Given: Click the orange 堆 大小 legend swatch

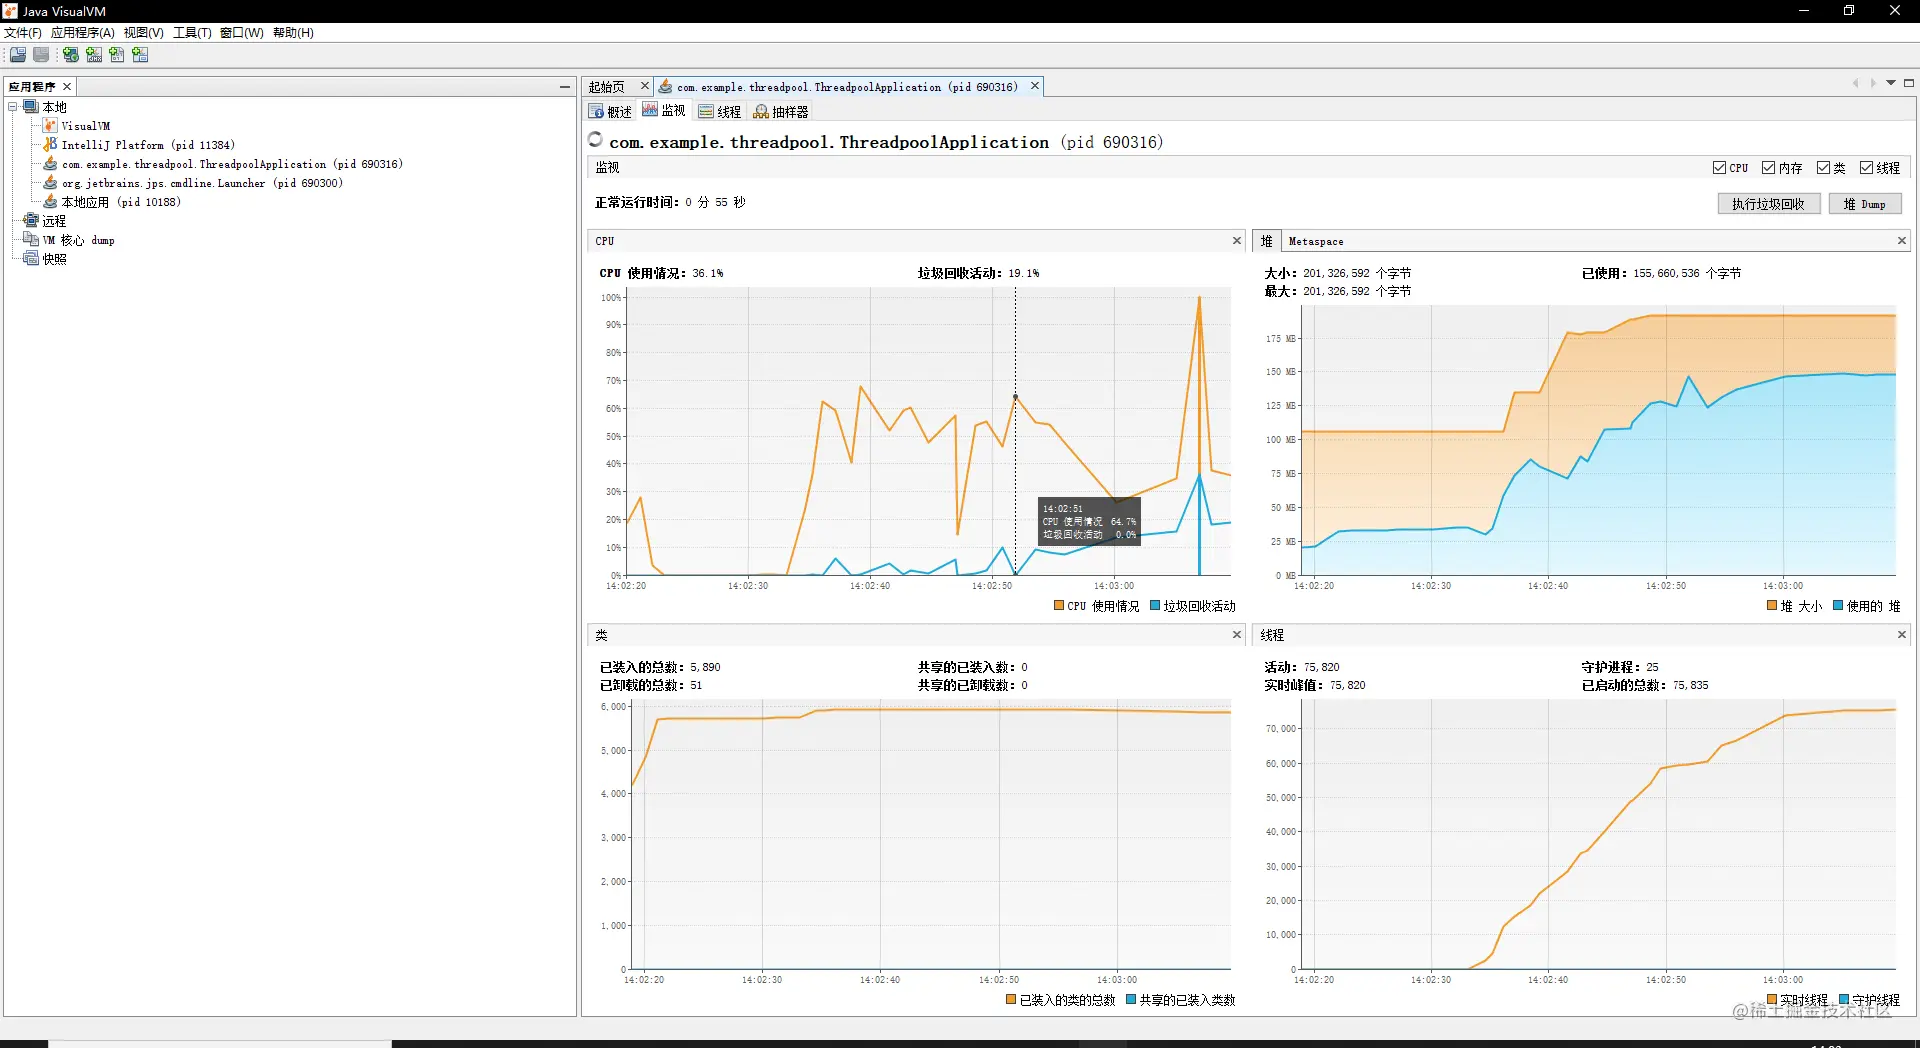Looking at the screenshot, I should (1772, 606).
